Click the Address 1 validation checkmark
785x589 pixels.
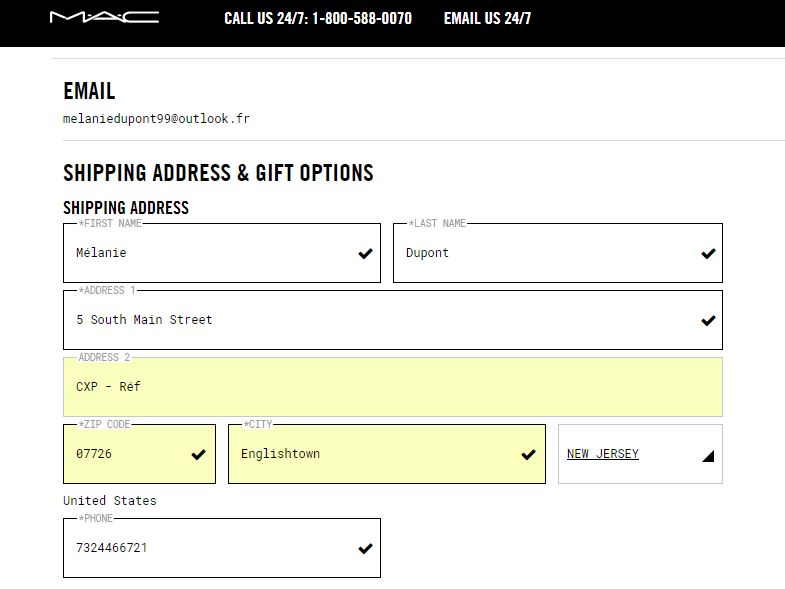708,321
